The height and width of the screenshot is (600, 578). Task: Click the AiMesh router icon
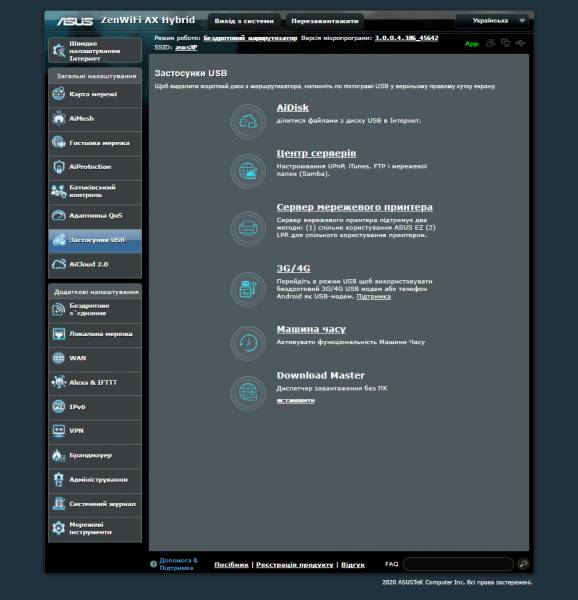[x=59, y=118]
